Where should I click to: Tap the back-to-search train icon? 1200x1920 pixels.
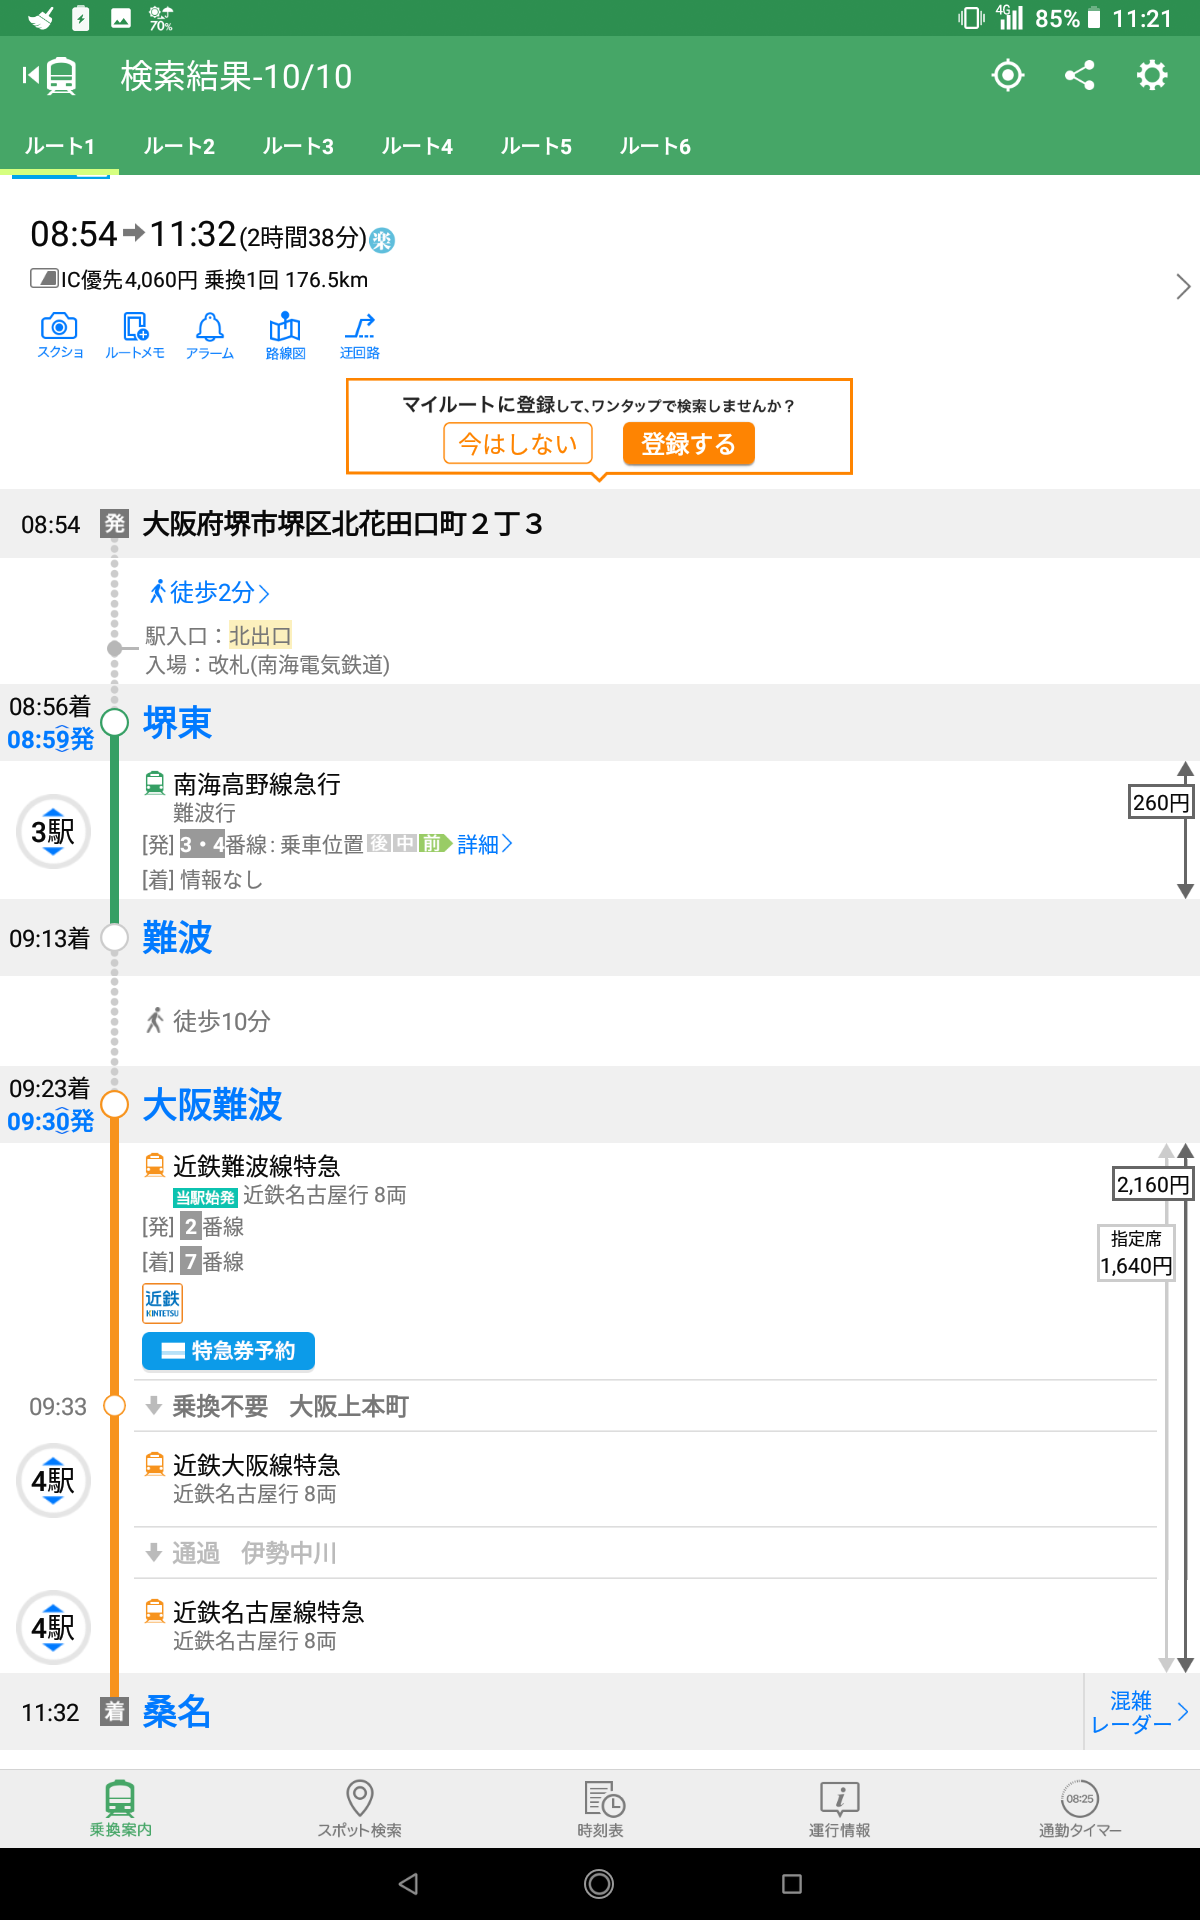(50, 76)
